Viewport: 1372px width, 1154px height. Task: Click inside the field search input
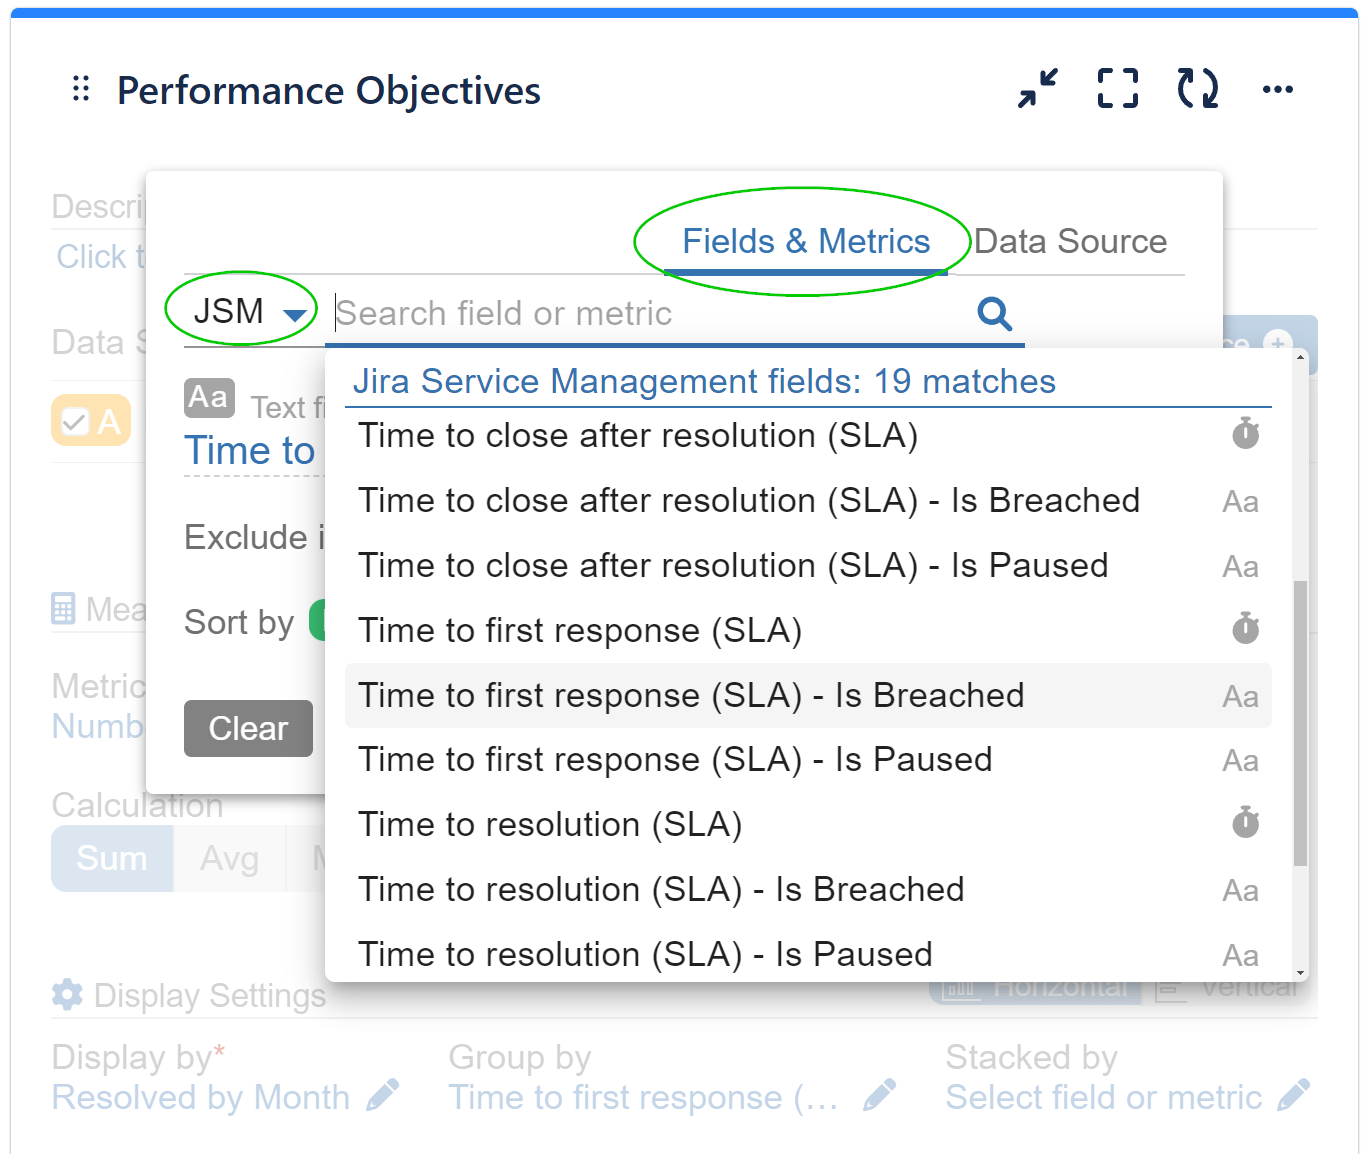pyautogui.click(x=600, y=313)
